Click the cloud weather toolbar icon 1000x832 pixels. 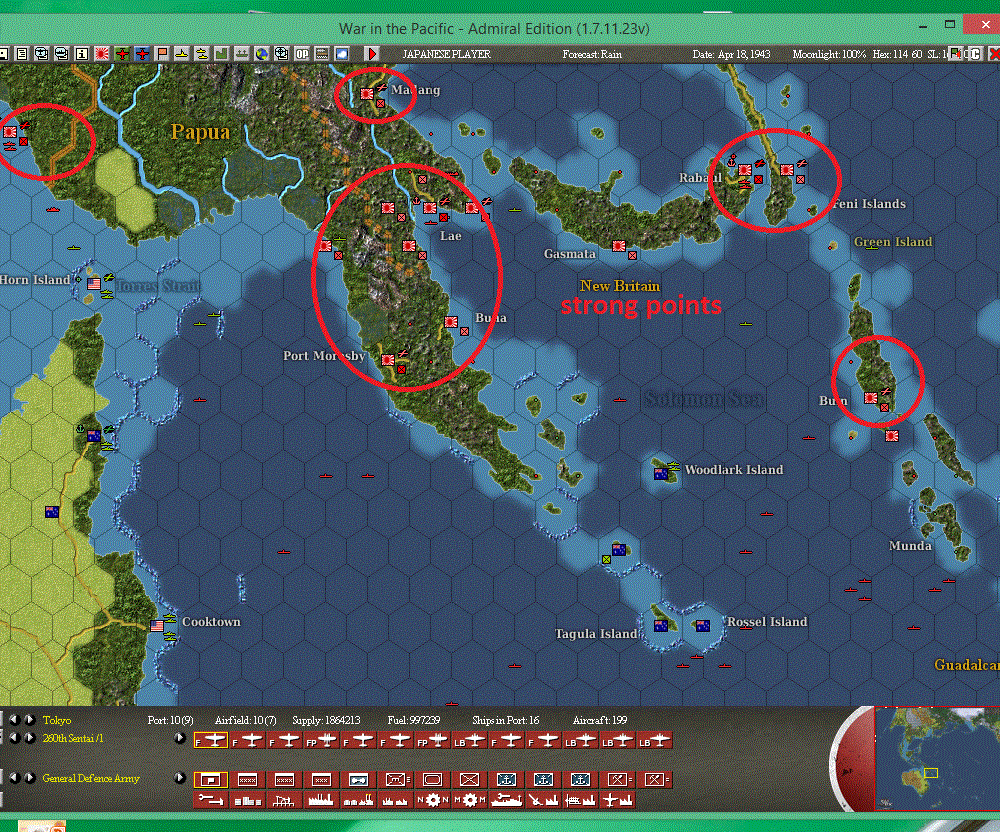point(342,54)
